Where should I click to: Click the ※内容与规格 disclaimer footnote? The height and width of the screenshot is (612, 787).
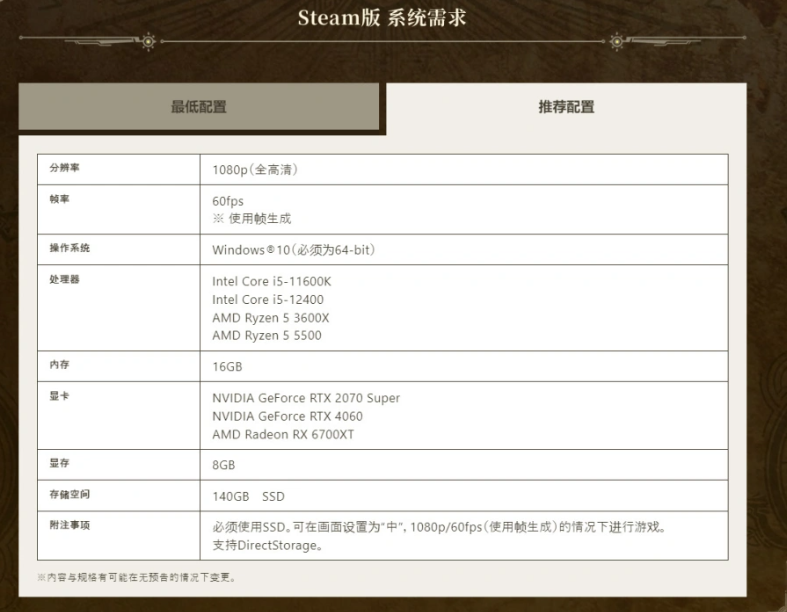[x=136, y=577]
